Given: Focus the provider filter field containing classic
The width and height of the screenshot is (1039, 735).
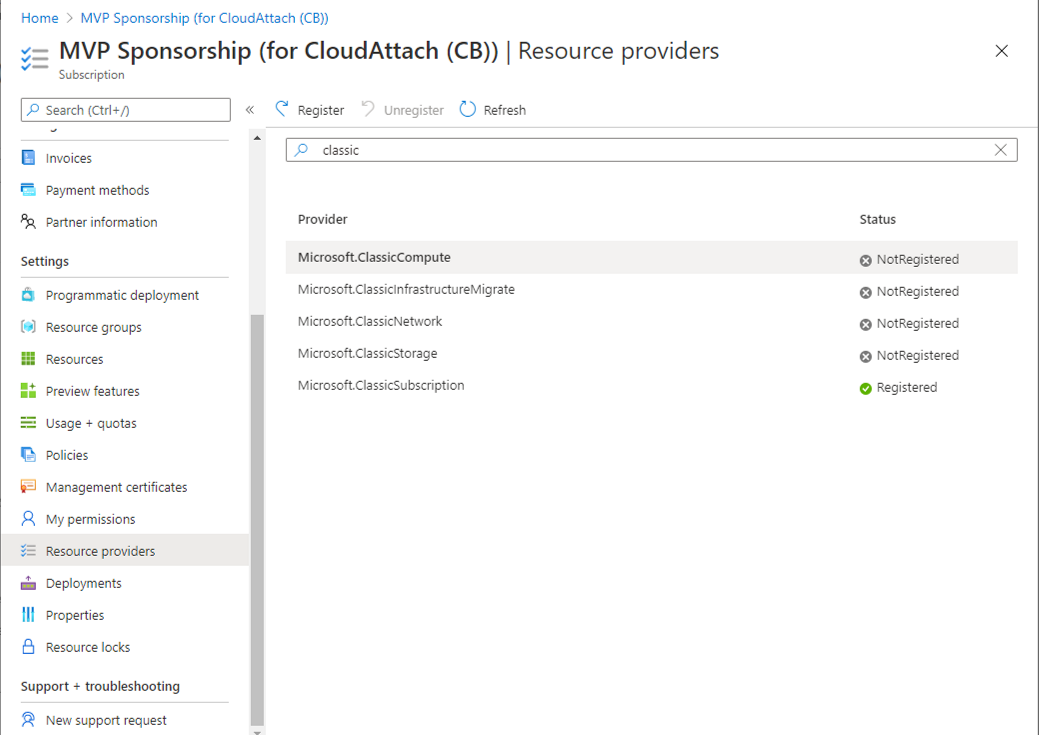Looking at the screenshot, I should tap(651, 150).
